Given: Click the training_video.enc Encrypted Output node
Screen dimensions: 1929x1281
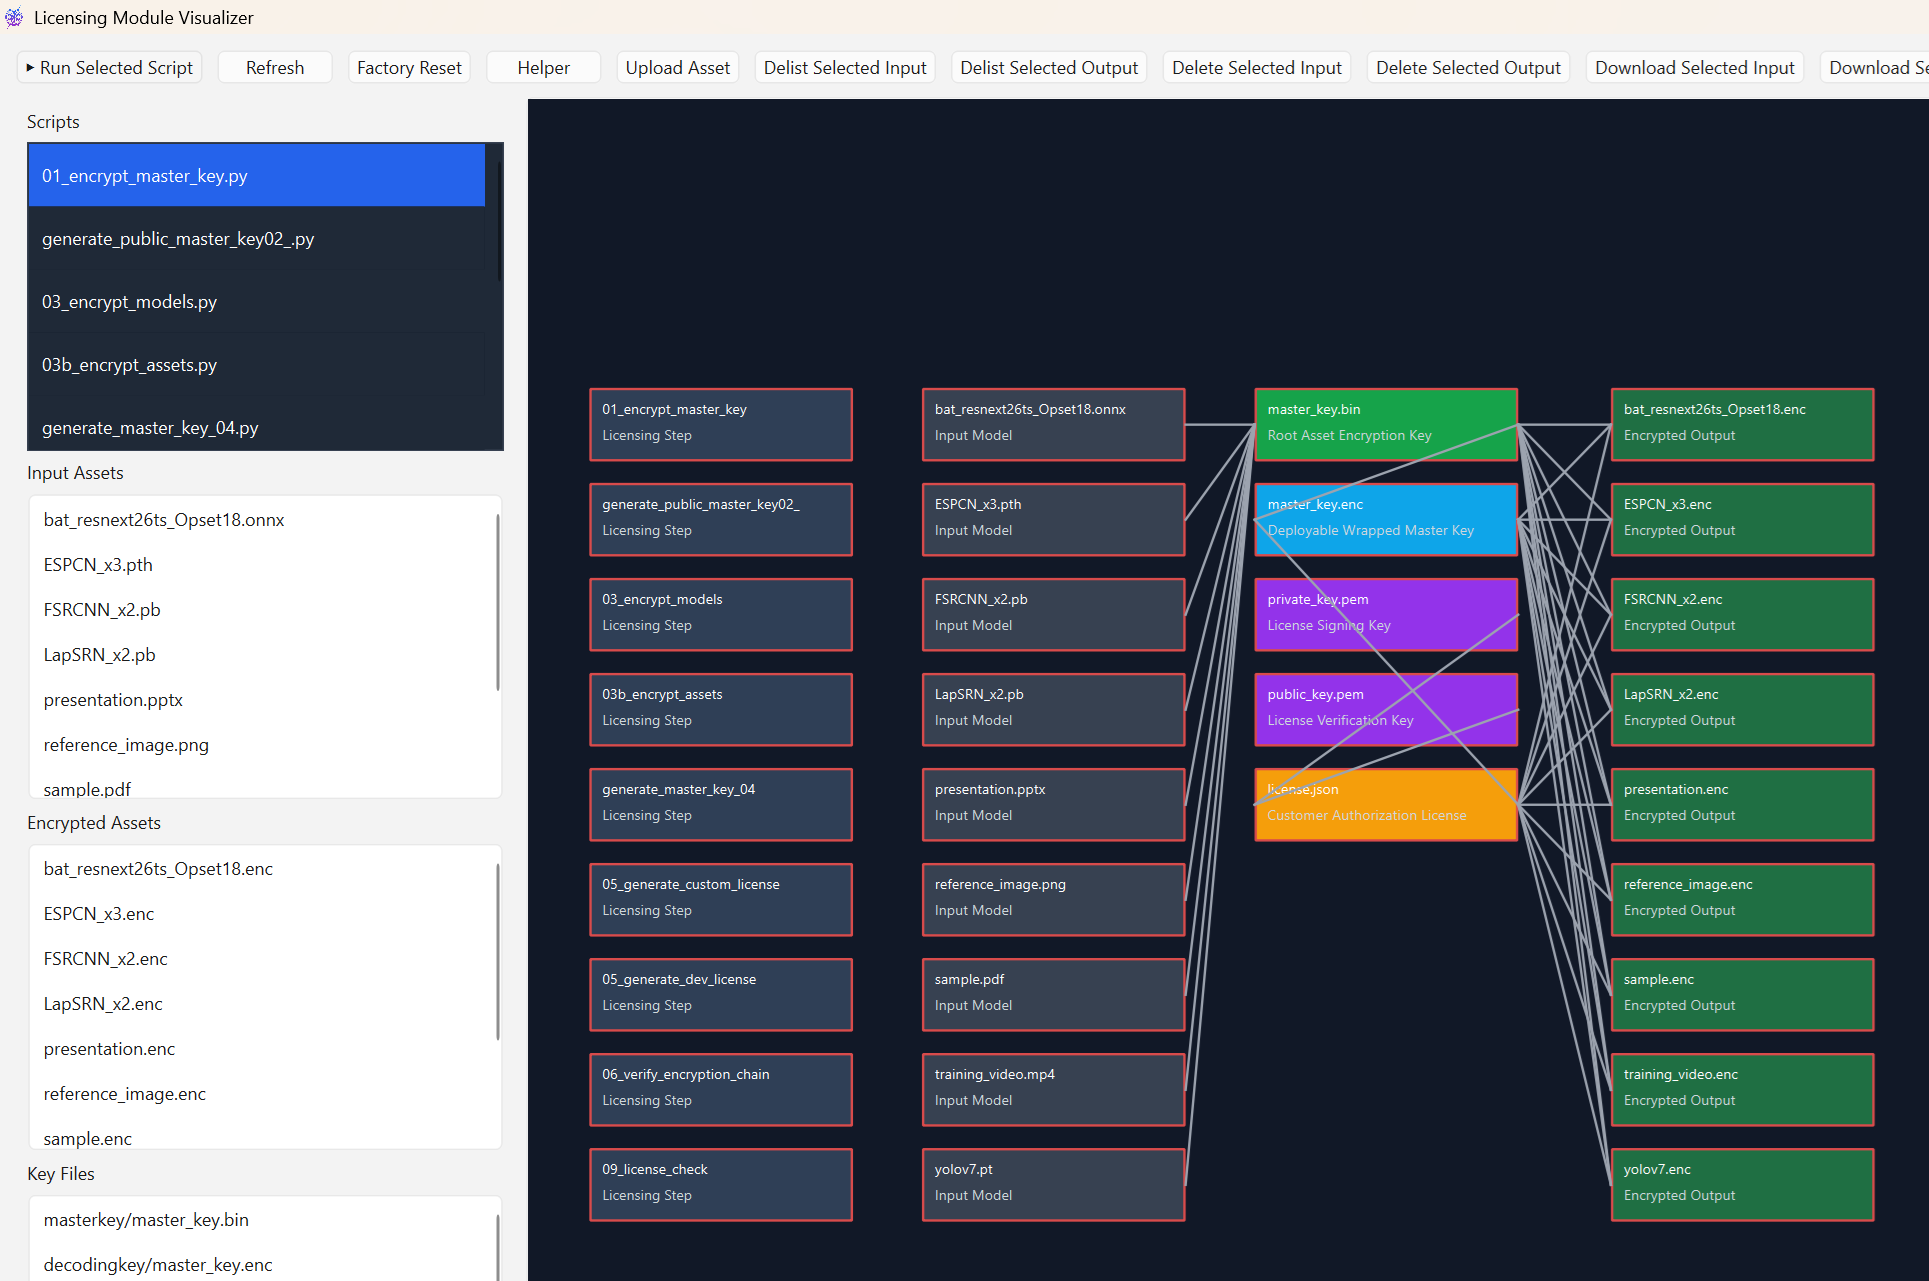Looking at the screenshot, I should [1743, 1089].
